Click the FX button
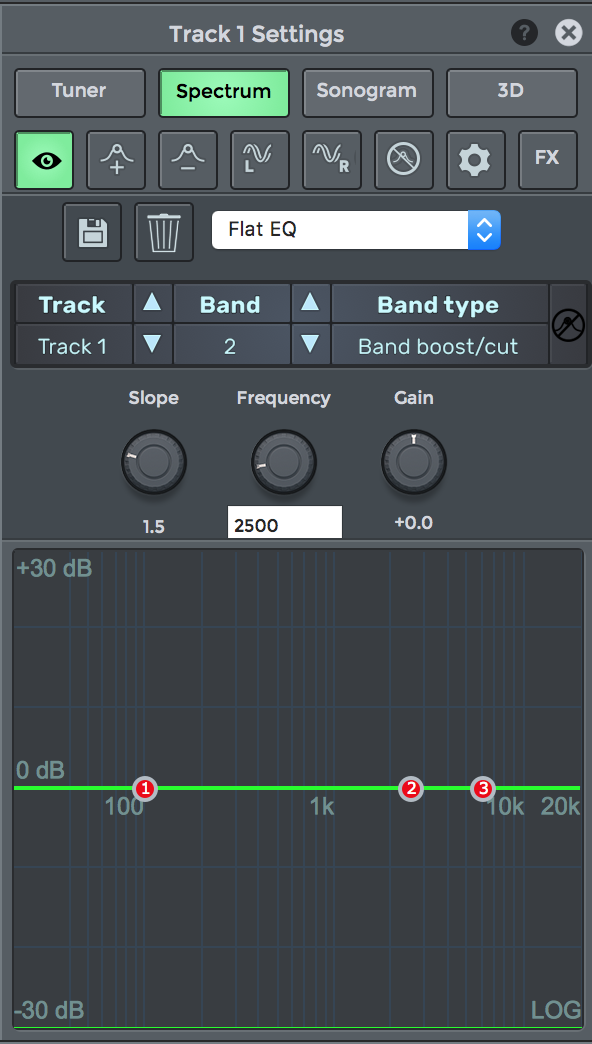This screenshot has height=1044, width=592. click(x=547, y=160)
